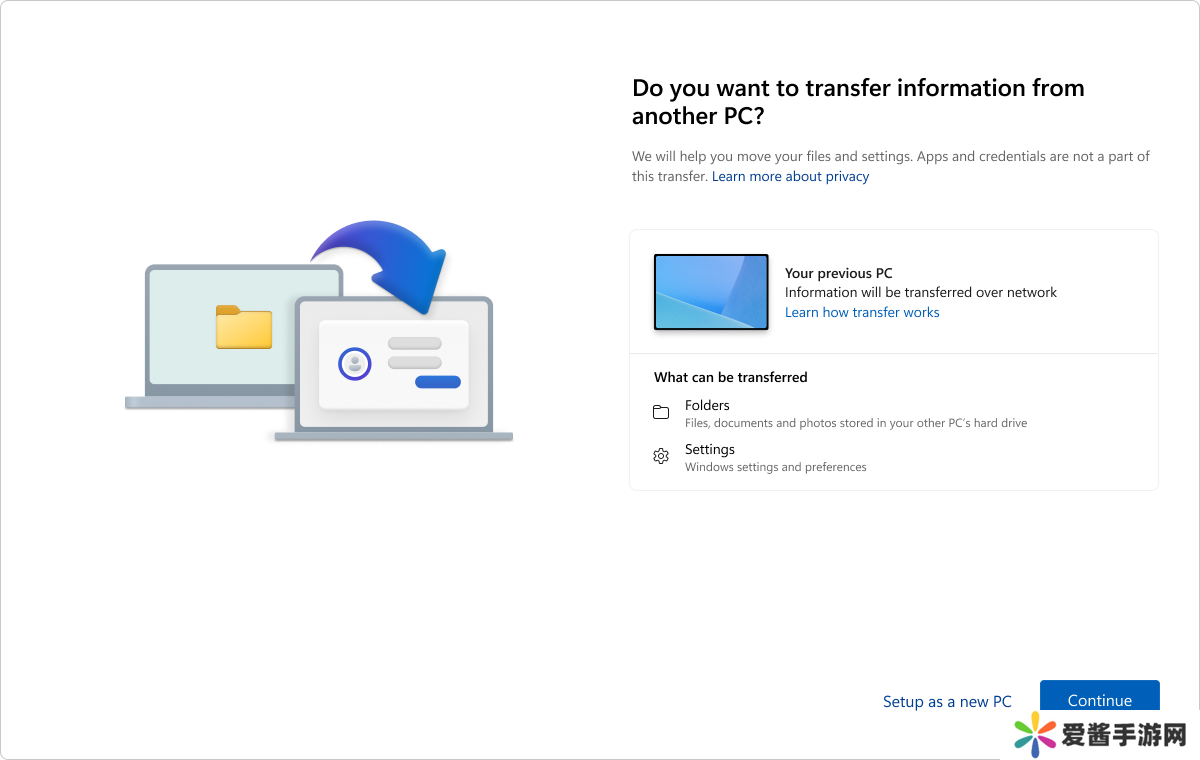This screenshot has width=1200, height=760.
Task: Click the "Your previous PC" label
Action: coord(838,273)
